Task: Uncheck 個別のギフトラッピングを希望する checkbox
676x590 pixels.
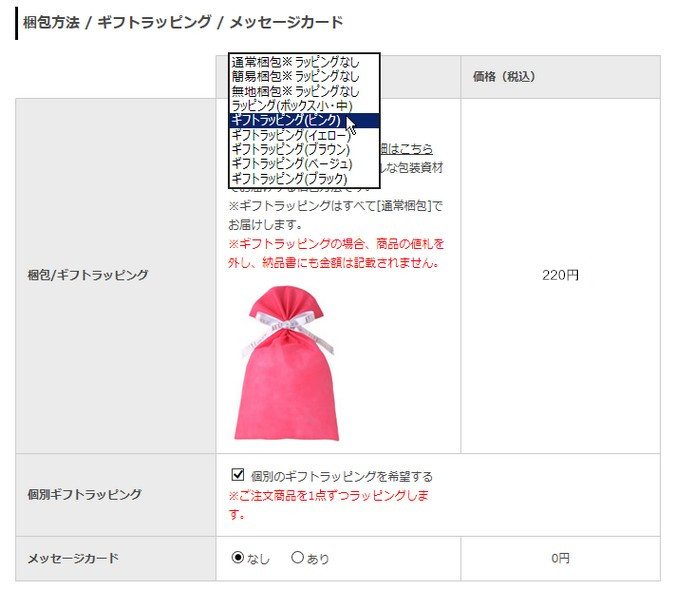Action: [238, 474]
